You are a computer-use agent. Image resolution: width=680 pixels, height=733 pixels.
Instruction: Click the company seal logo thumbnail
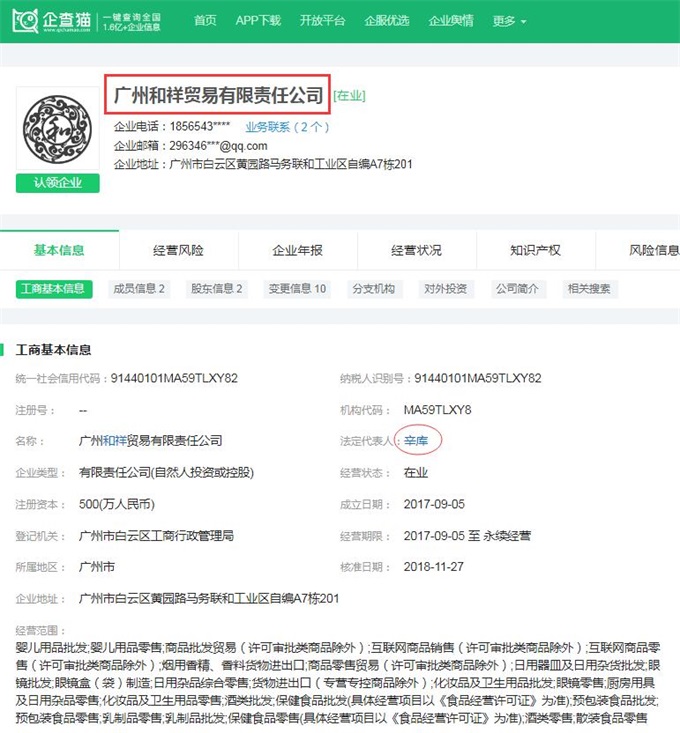[x=58, y=128]
